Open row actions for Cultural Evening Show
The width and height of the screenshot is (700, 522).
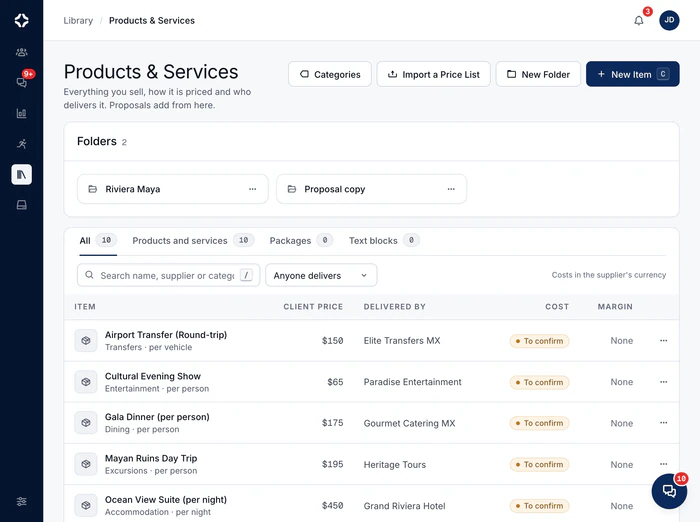pyautogui.click(x=663, y=382)
